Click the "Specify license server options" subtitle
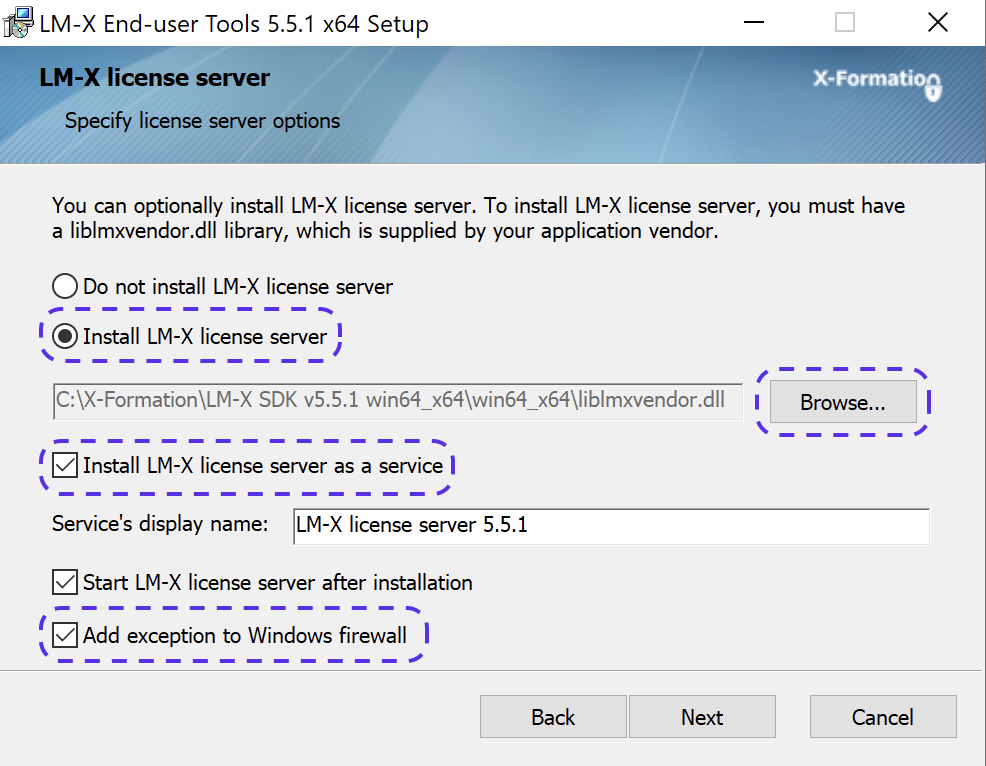The width and height of the screenshot is (986, 766). point(203,120)
